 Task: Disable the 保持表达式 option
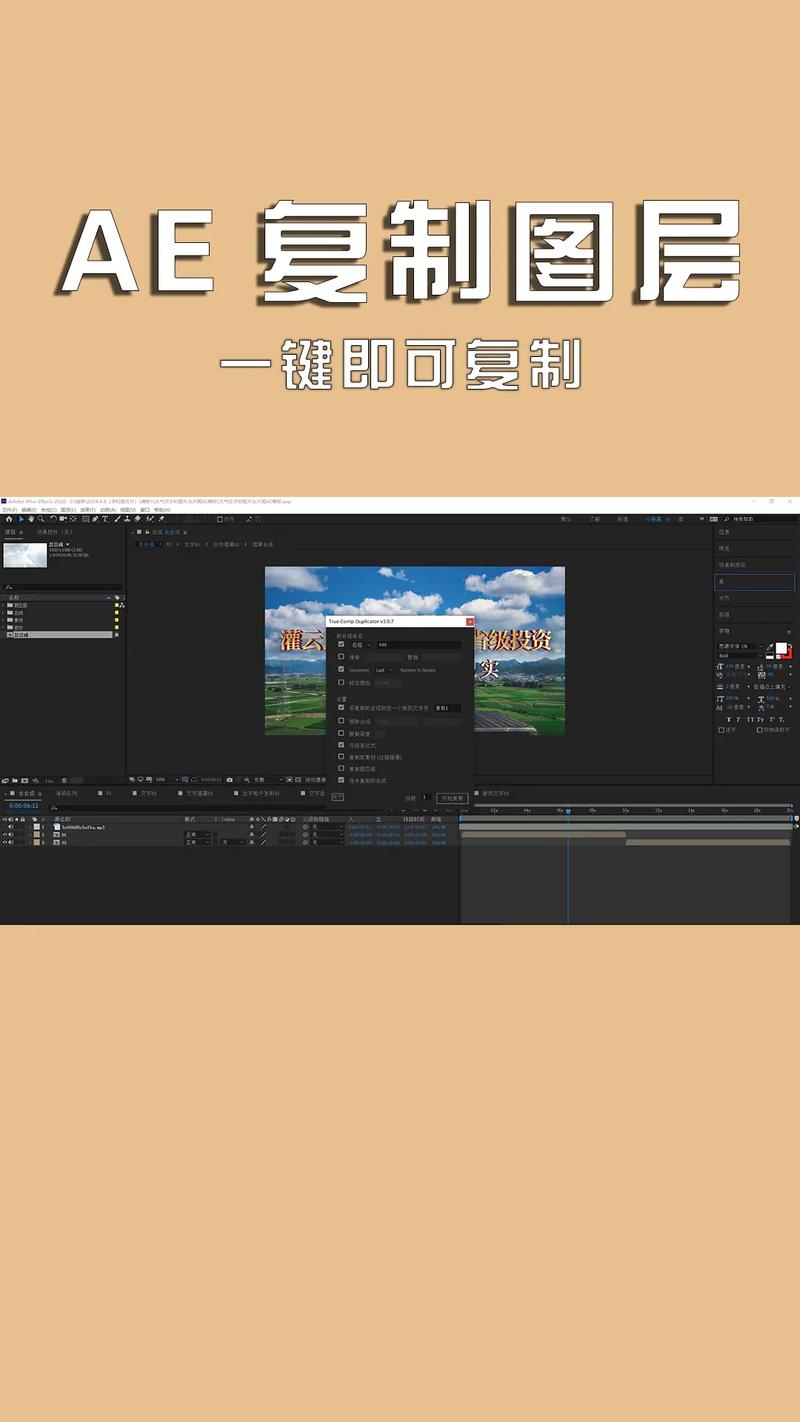pyautogui.click(x=341, y=745)
